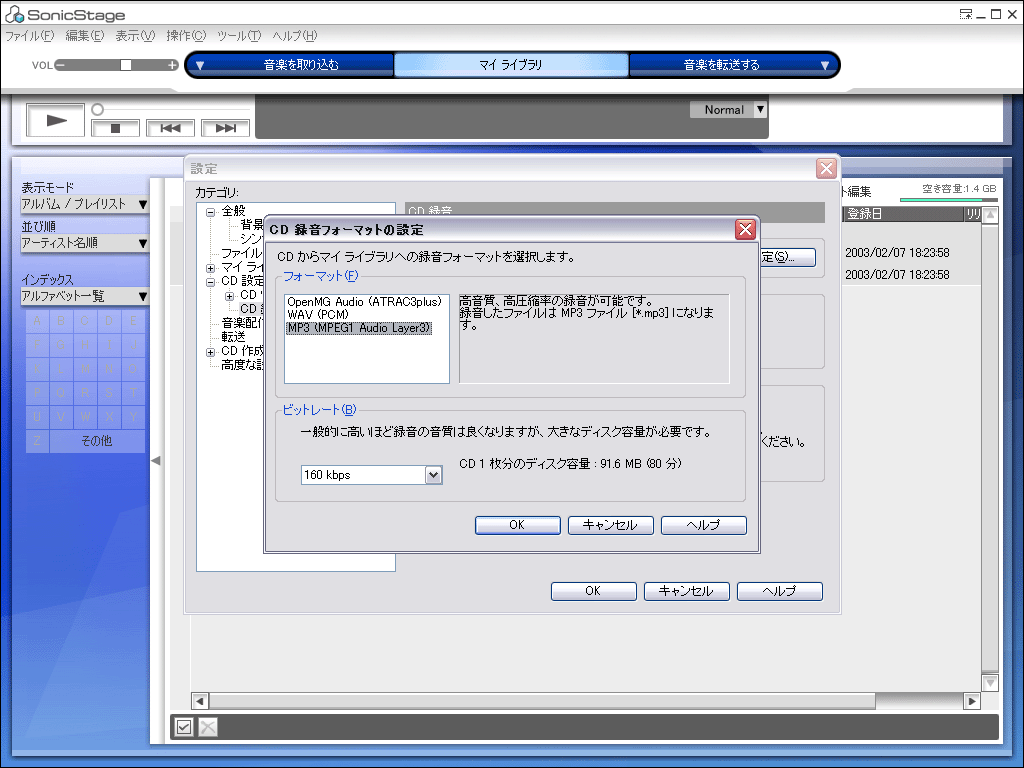Screen dimensions: 1024x768
Task: Click OK in CD 録音フォーマットの設定 dialog
Action: (517, 525)
